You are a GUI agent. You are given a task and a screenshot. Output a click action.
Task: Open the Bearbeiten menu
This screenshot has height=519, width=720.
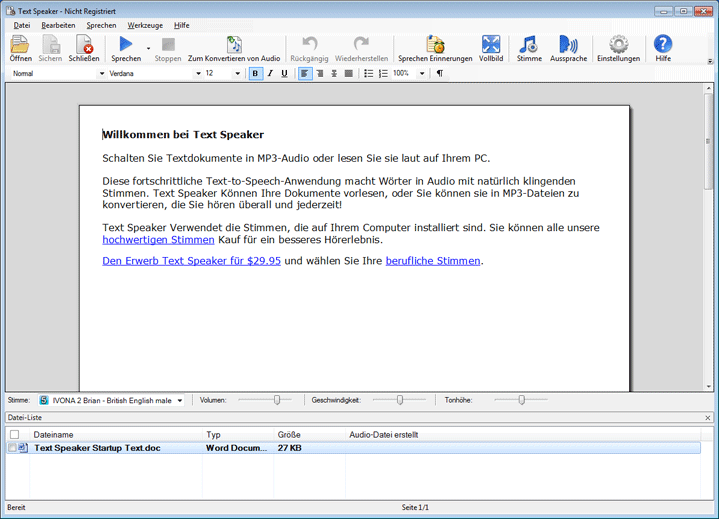58,25
